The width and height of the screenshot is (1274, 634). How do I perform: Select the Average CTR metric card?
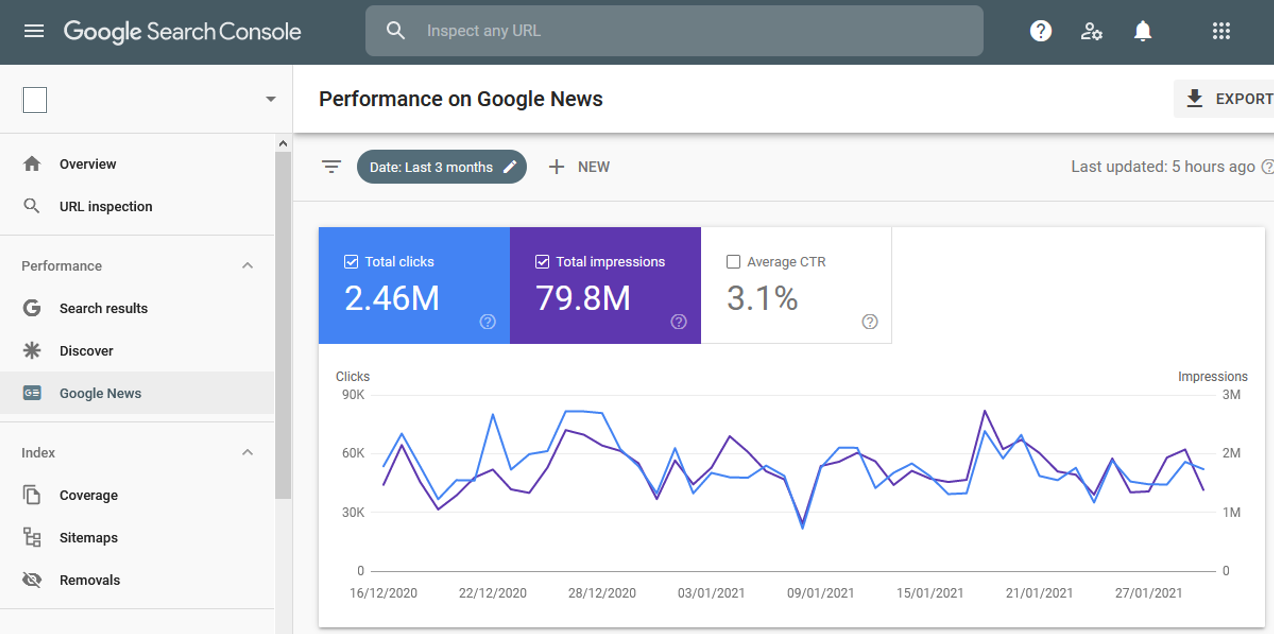[x=796, y=285]
